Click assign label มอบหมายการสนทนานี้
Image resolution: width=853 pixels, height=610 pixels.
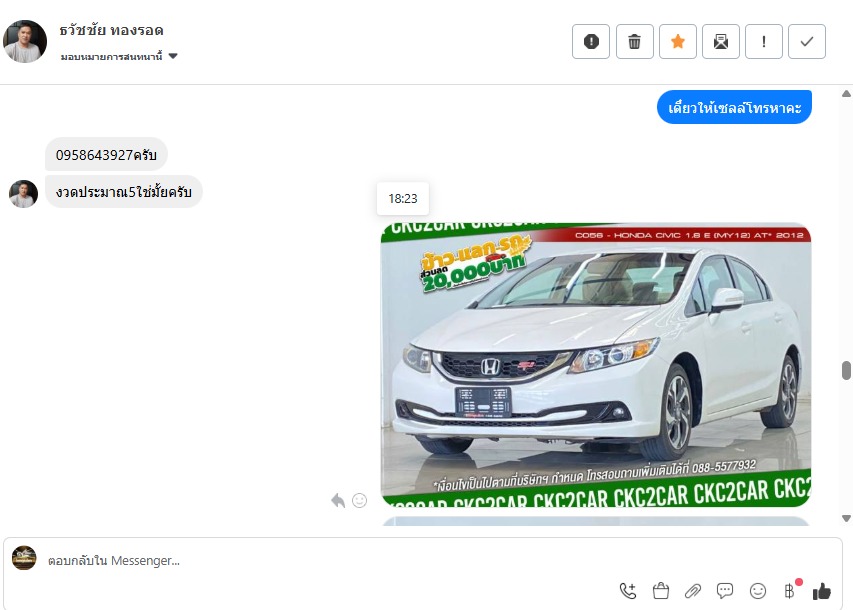pos(112,57)
